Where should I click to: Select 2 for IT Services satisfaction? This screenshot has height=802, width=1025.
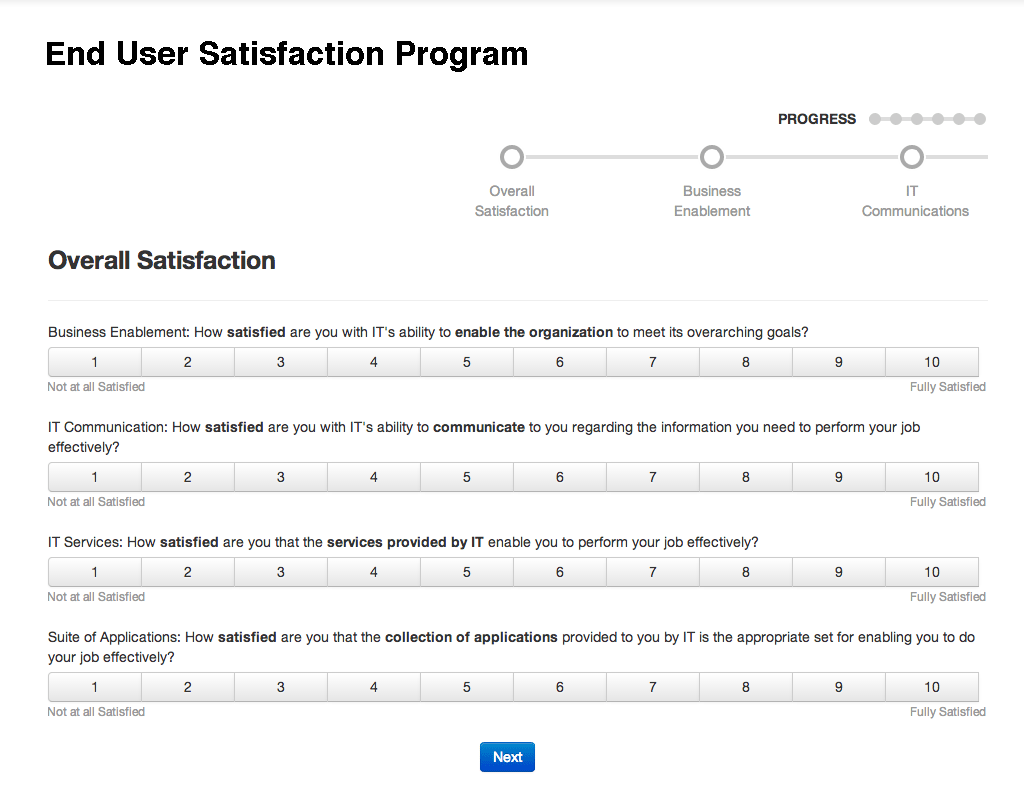(188, 572)
